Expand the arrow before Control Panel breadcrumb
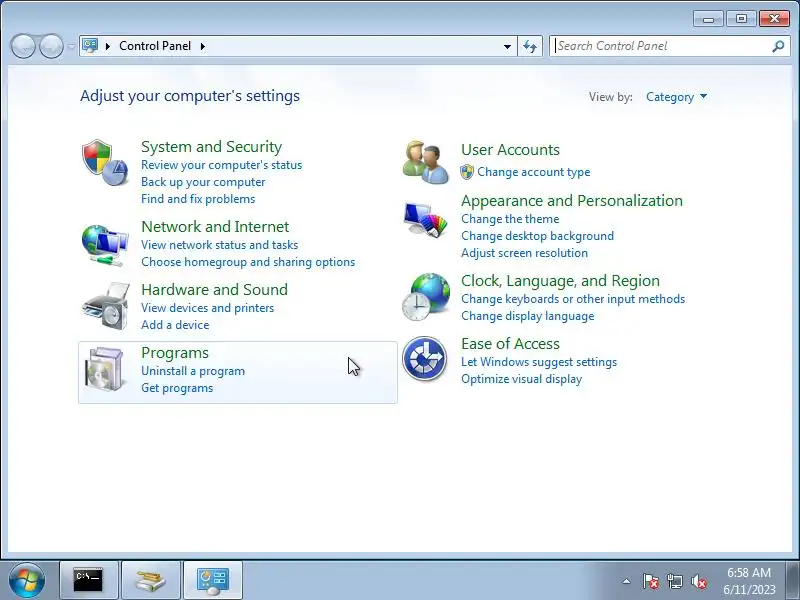Screen dimensions: 800x600 tap(108, 46)
